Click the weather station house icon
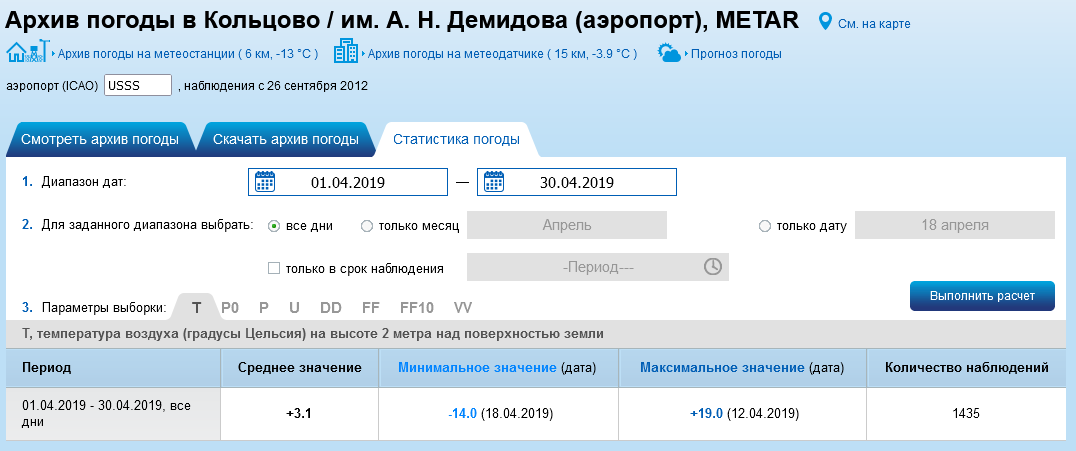 coord(27,53)
